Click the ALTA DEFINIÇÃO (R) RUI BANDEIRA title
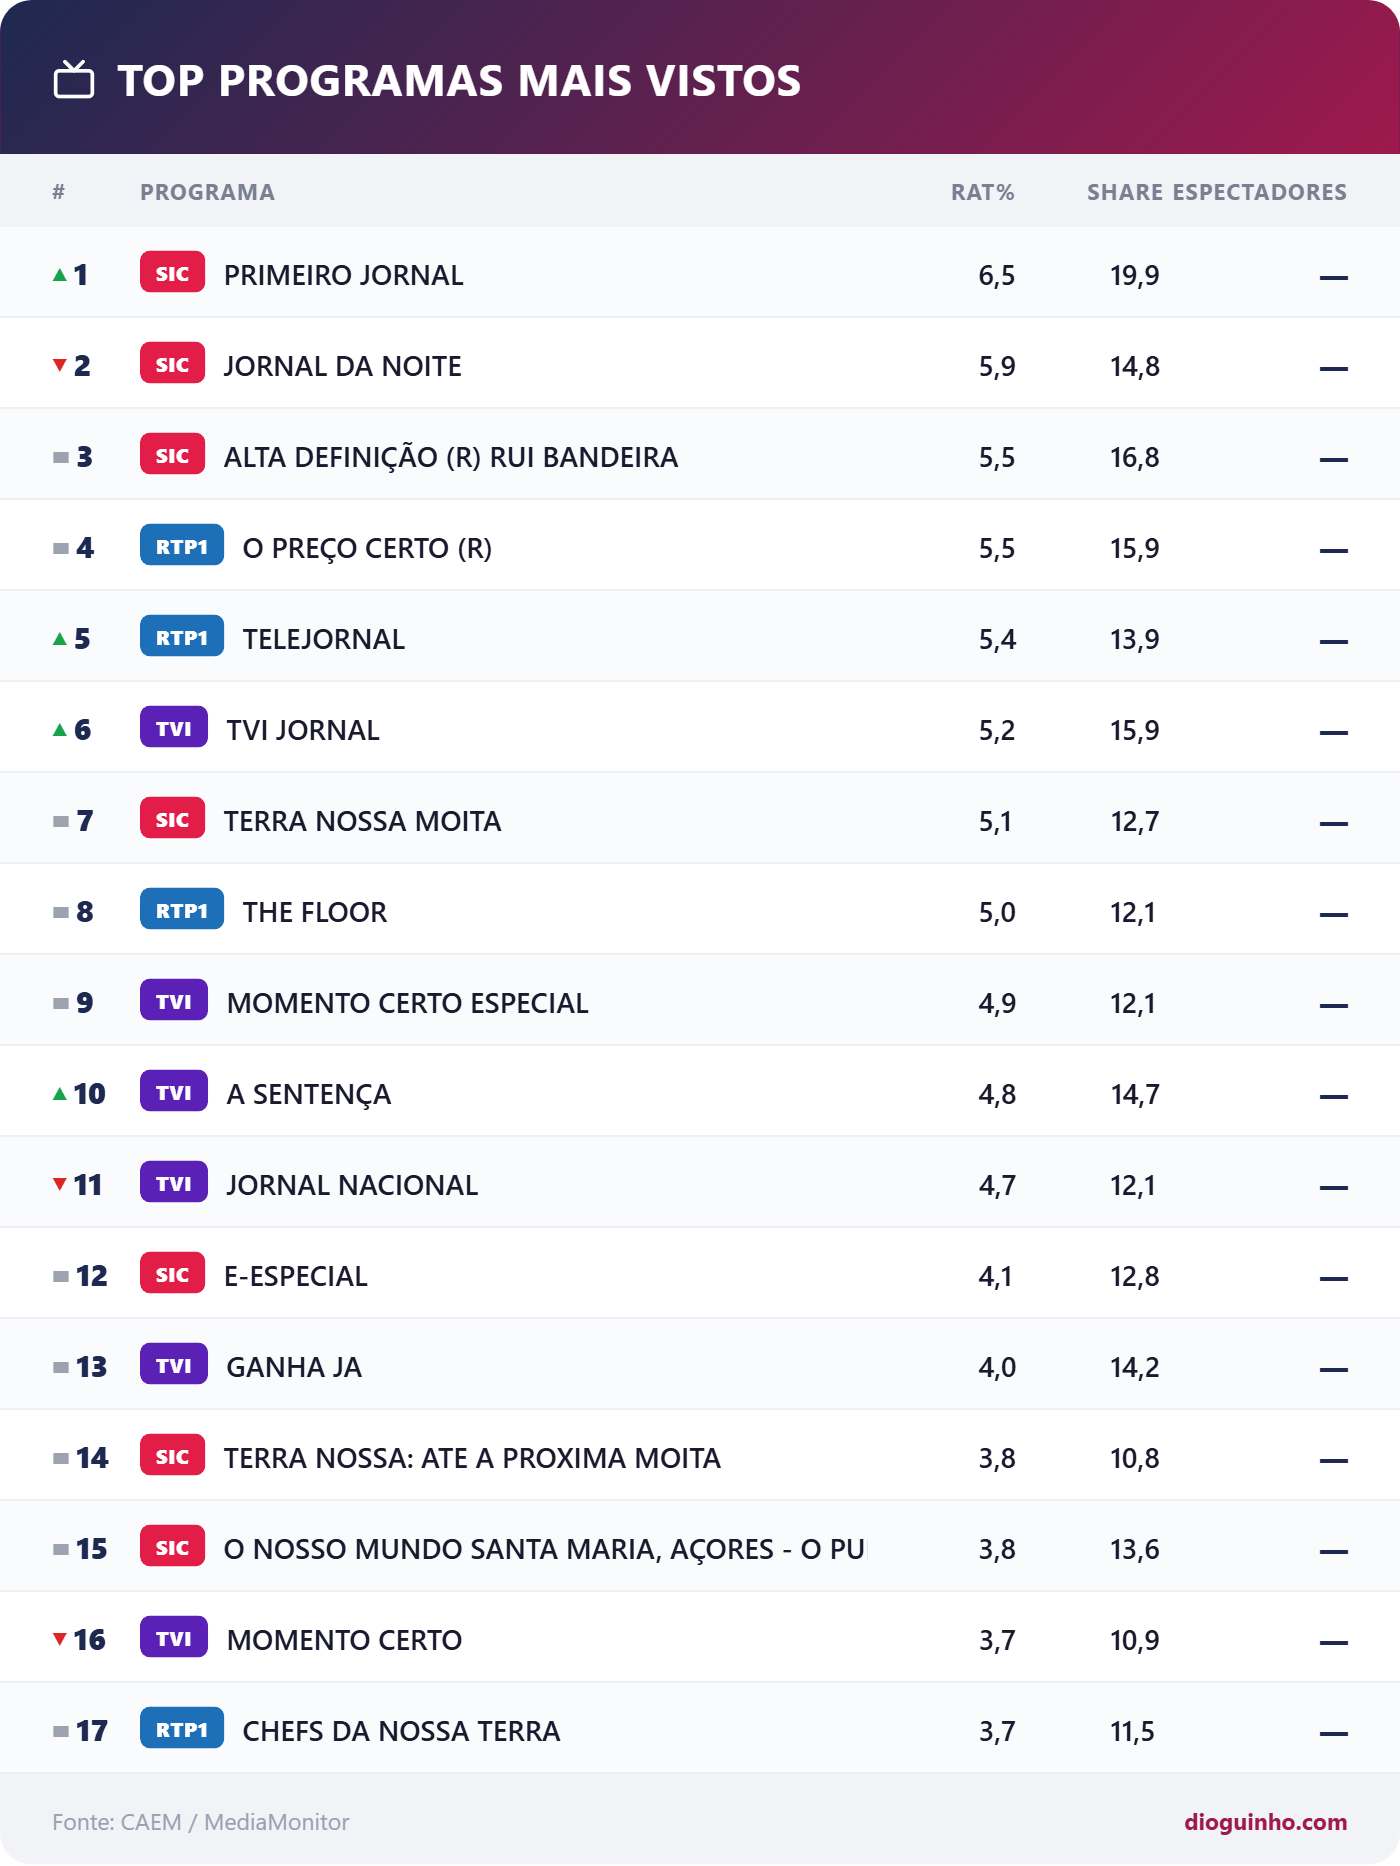This screenshot has width=1400, height=1866. tap(451, 457)
